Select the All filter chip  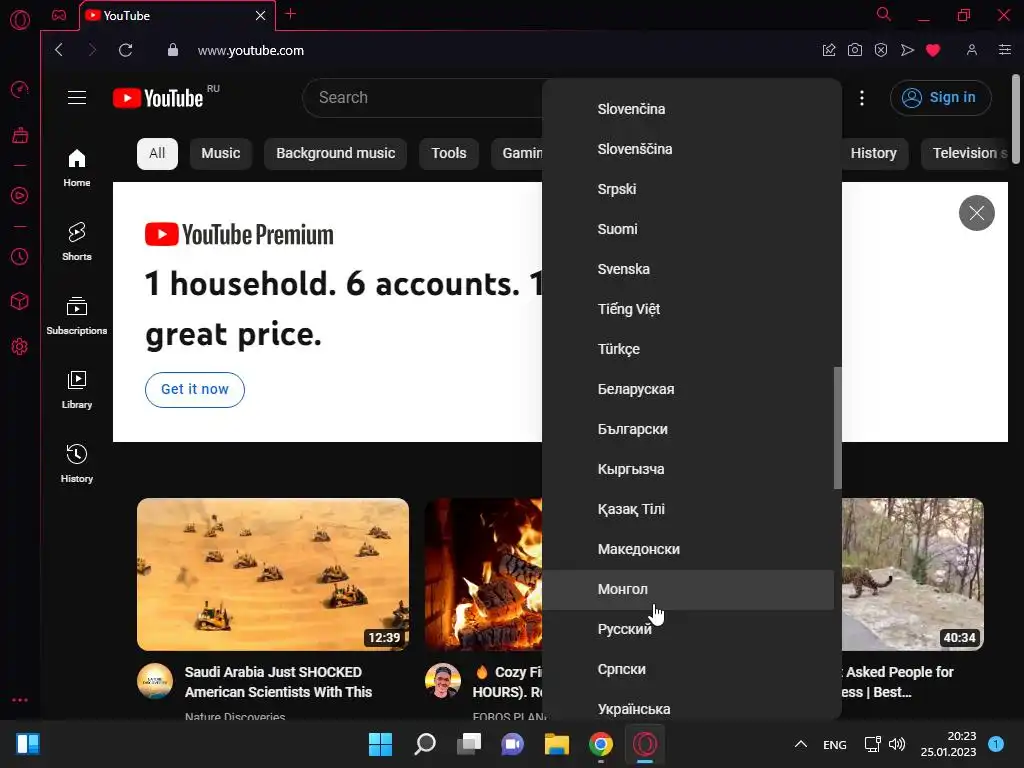(157, 153)
